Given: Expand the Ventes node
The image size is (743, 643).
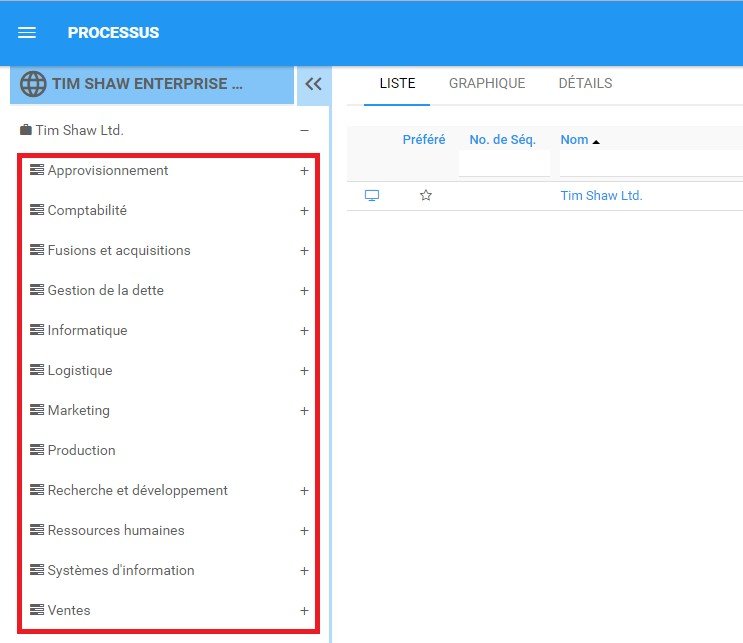Looking at the screenshot, I should pos(304,611).
